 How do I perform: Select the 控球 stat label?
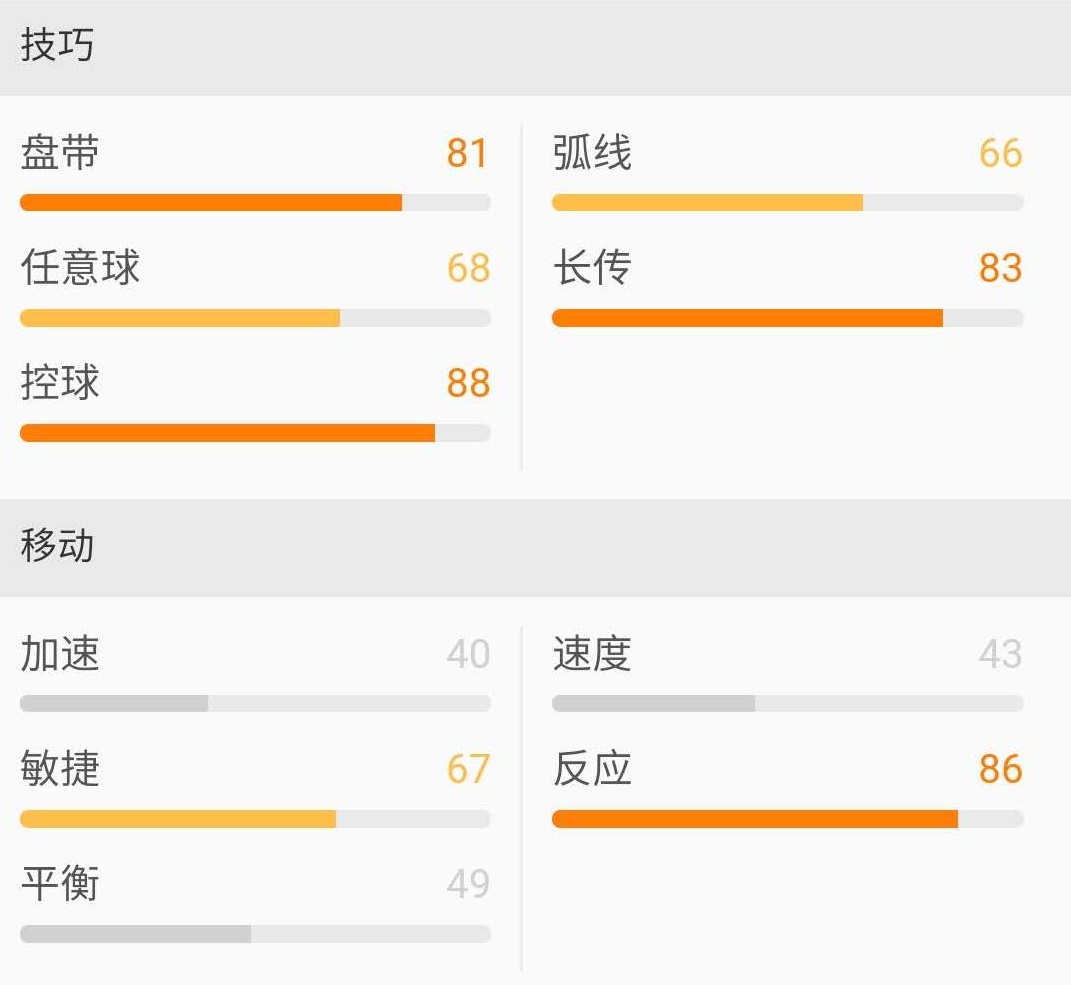60,383
